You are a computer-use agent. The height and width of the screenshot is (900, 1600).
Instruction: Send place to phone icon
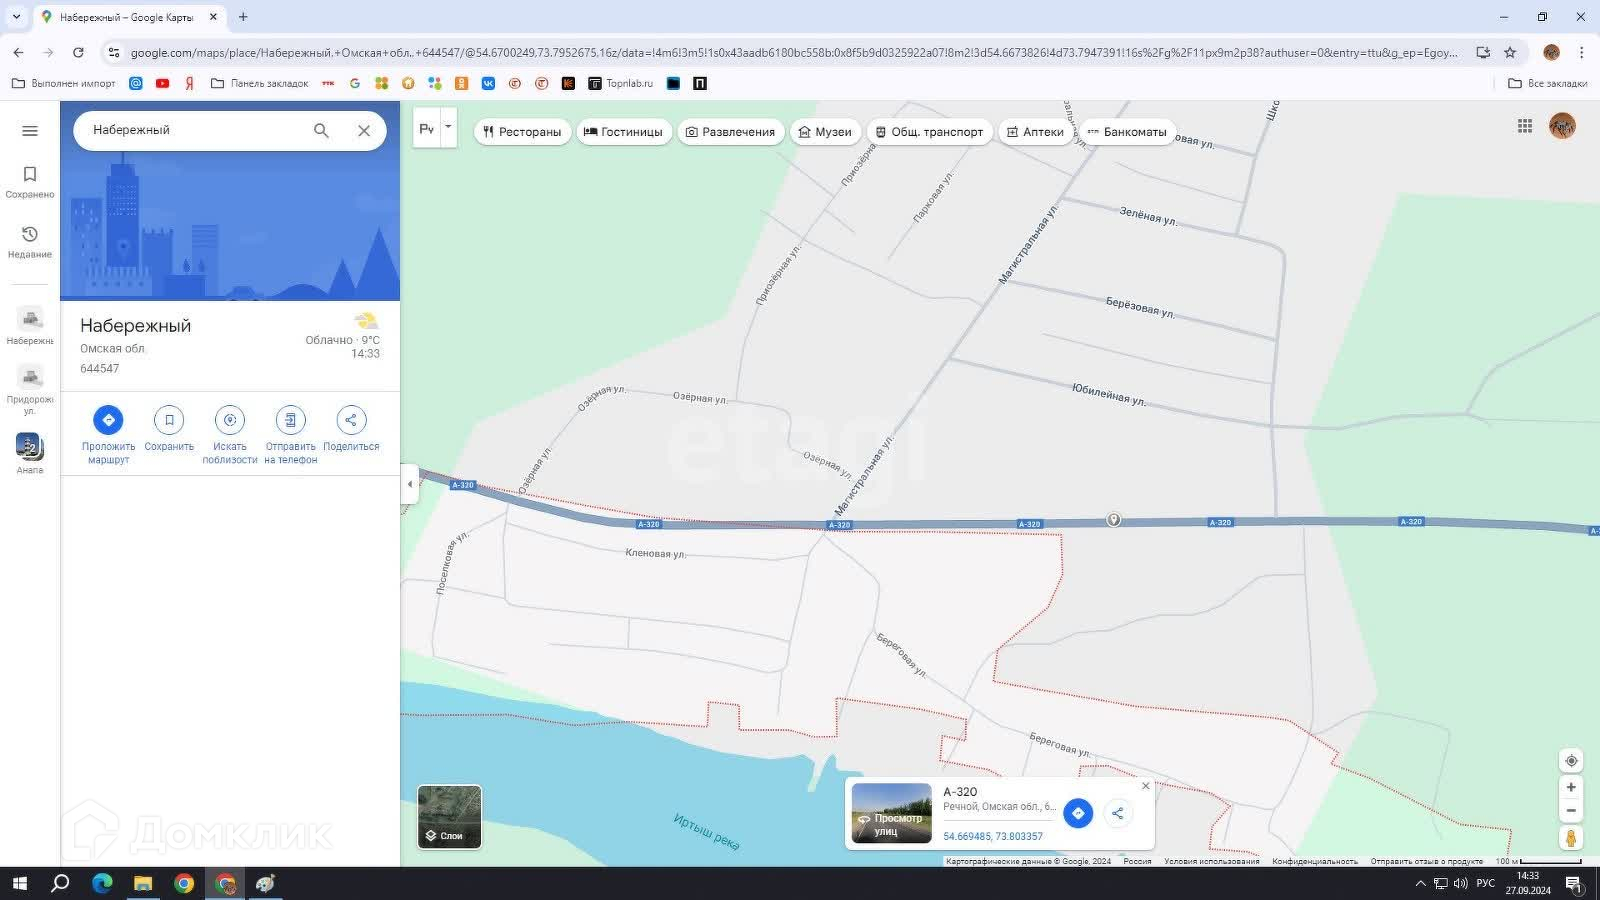pos(290,421)
